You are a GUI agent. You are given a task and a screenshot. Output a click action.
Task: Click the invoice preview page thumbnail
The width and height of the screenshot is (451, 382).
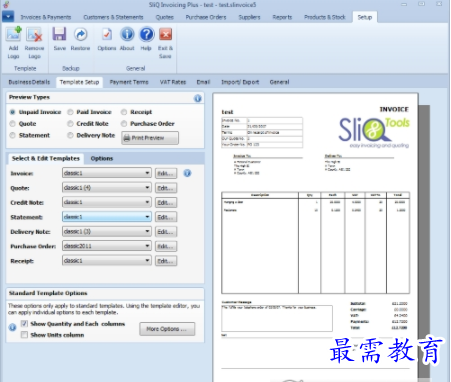[315, 237]
